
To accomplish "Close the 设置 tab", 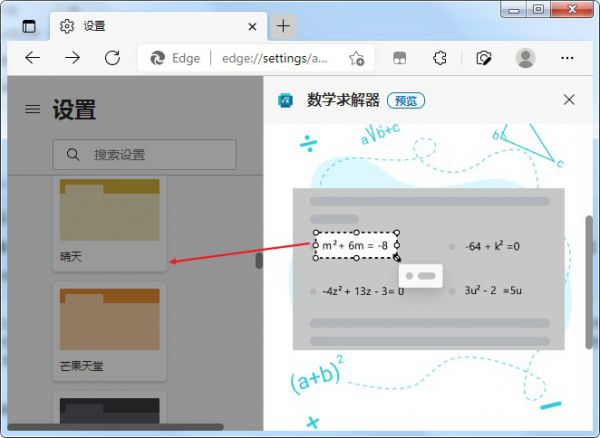I will click(x=252, y=27).
